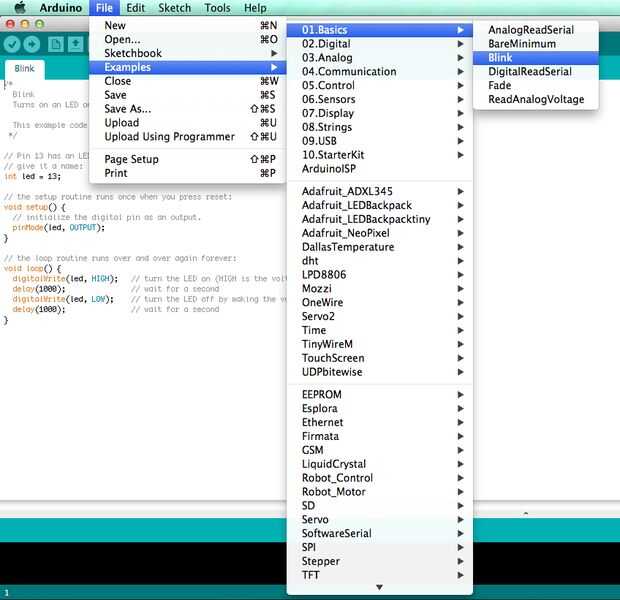Viewport: 620px width, 600px height.
Task: Choose Upload from the File menu
Action: pyautogui.click(x=187, y=123)
